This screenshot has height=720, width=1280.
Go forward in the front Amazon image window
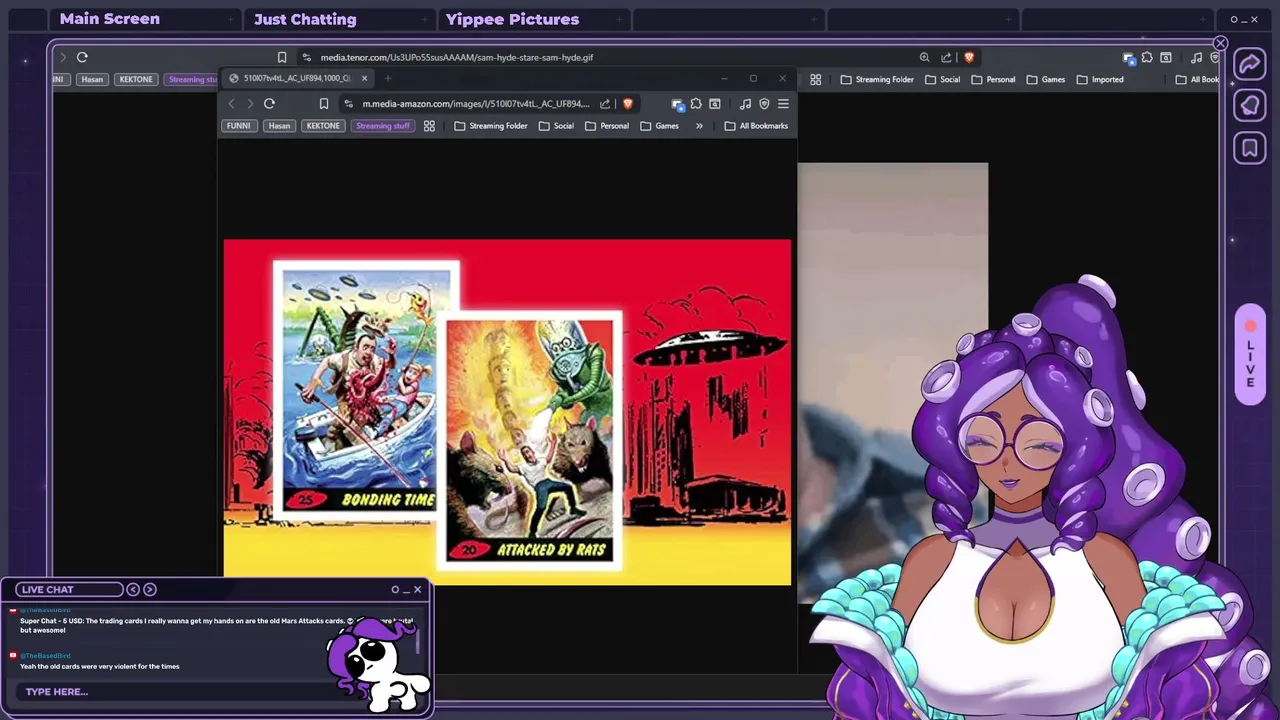(x=250, y=104)
